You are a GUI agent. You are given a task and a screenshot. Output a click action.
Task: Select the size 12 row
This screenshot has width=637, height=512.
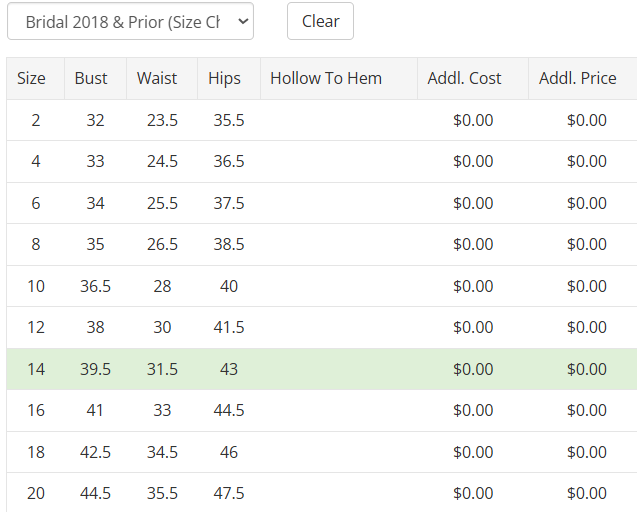point(322,328)
